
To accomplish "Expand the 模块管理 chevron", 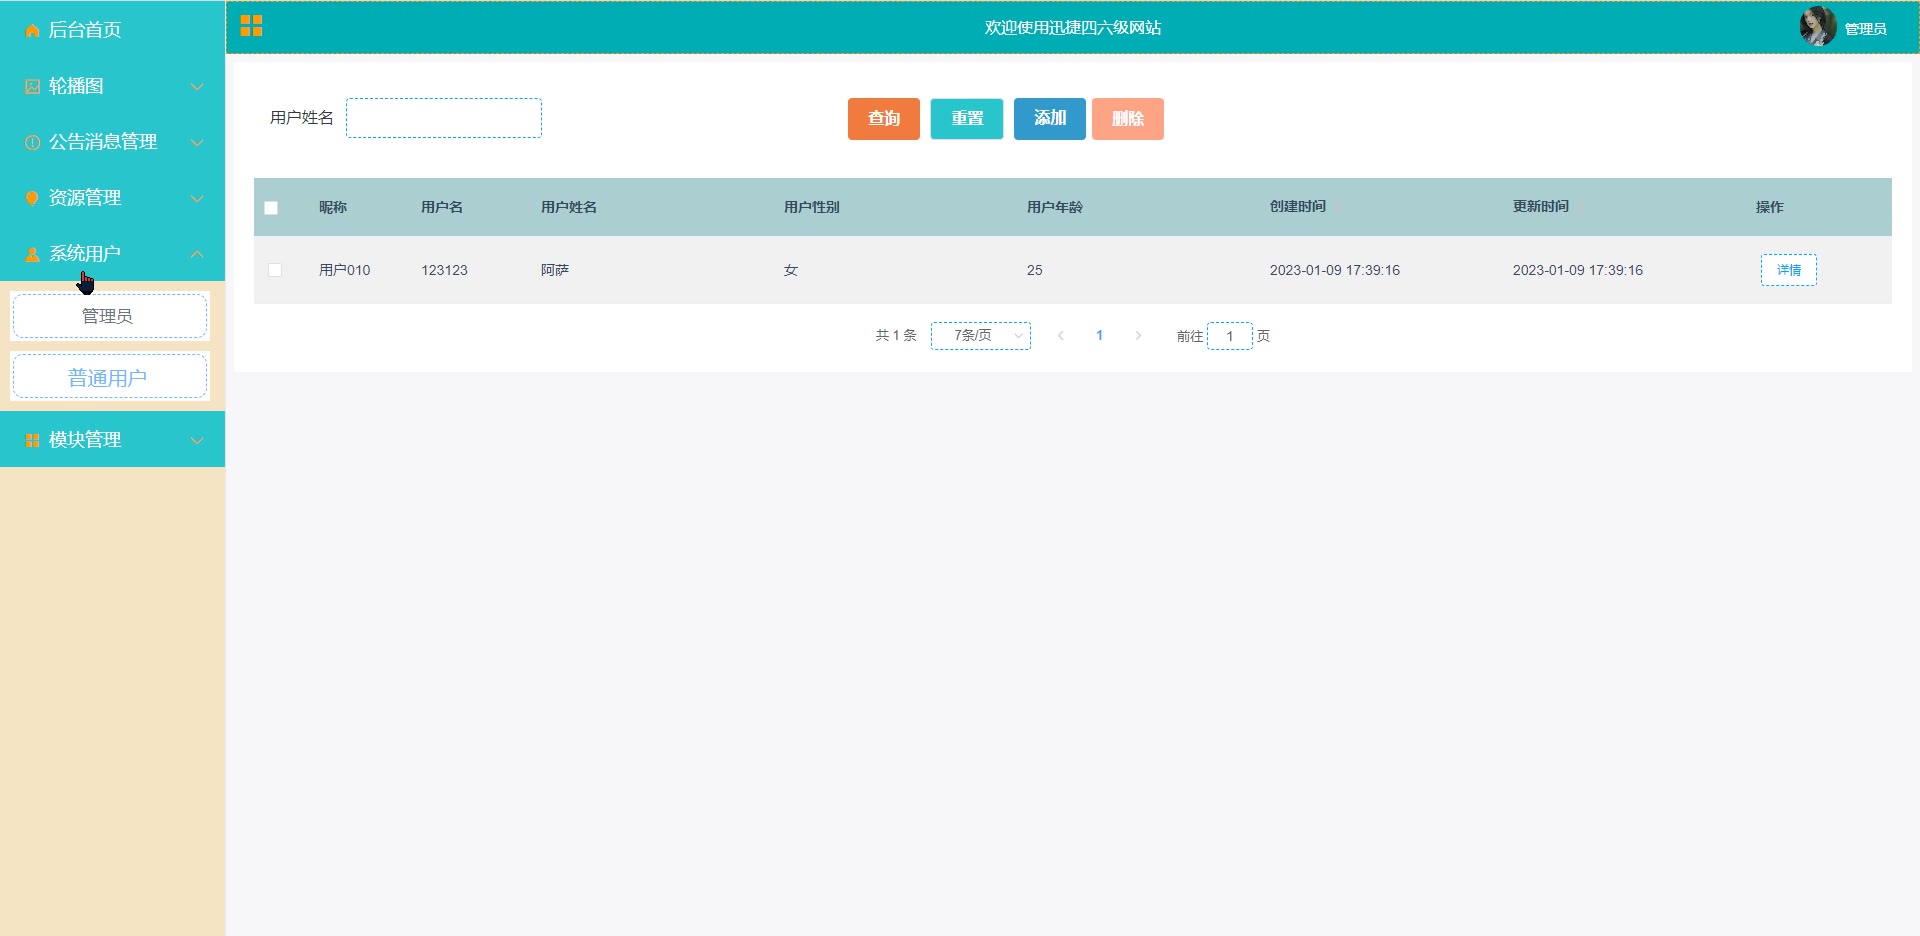I will pos(197,440).
